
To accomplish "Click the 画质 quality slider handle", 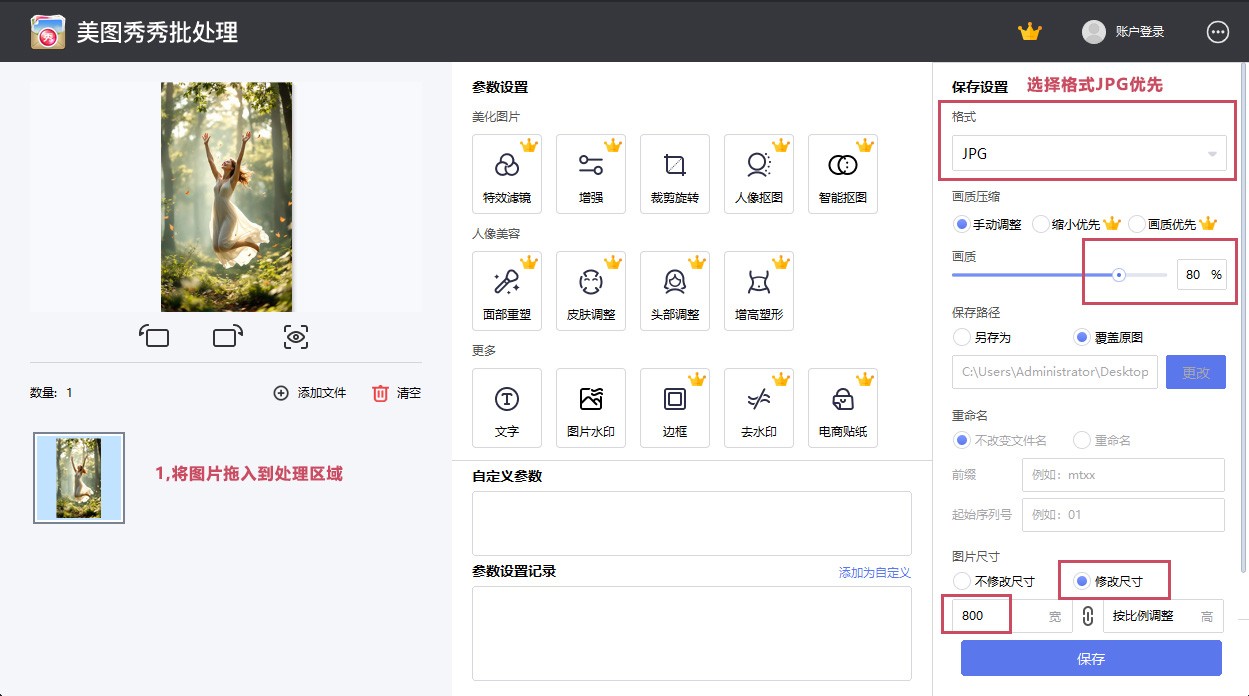I will (1119, 275).
